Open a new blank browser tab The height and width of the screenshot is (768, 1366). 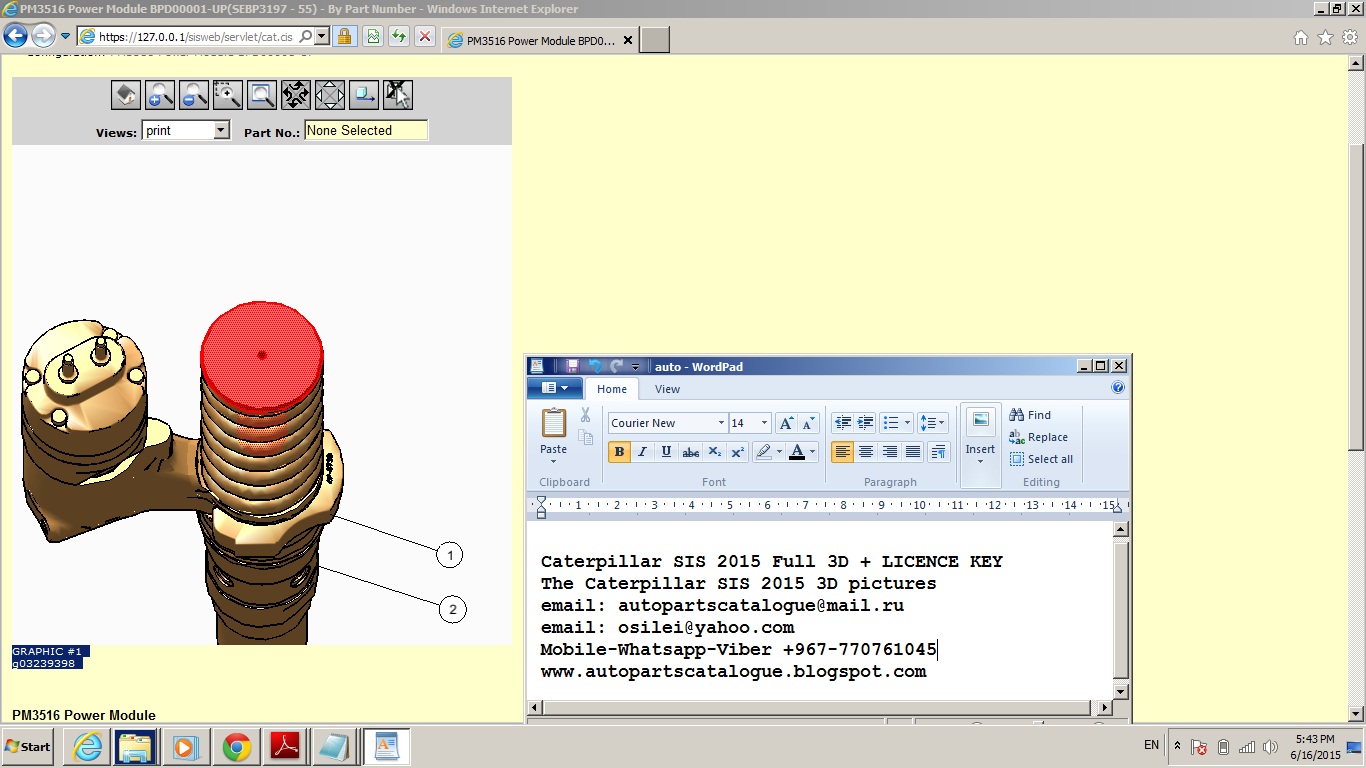[x=654, y=41]
